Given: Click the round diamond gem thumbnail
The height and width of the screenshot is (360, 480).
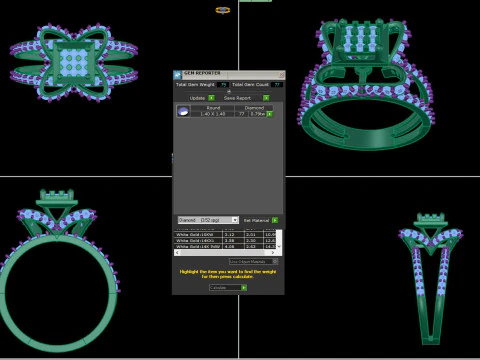Looking at the screenshot, I should click(x=183, y=111).
